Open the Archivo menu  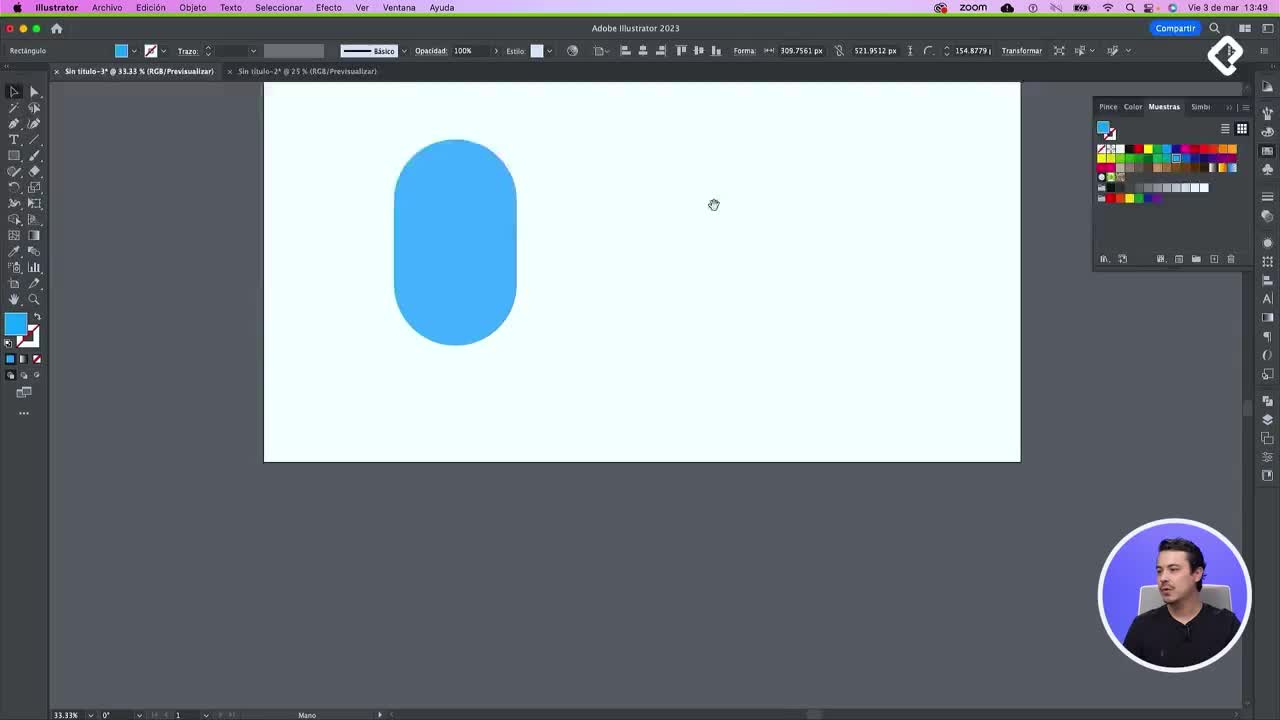[x=107, y=7]
